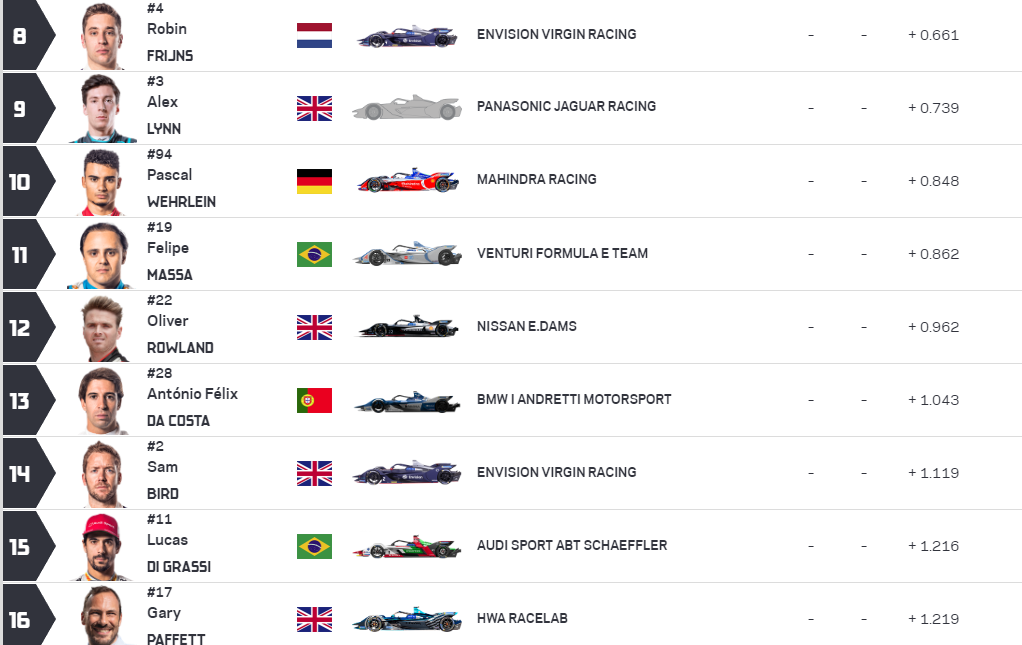Click the Netherlands flag beside Robin Frijns
This screenshot has width=1022, height=645.
click(314, 35)
